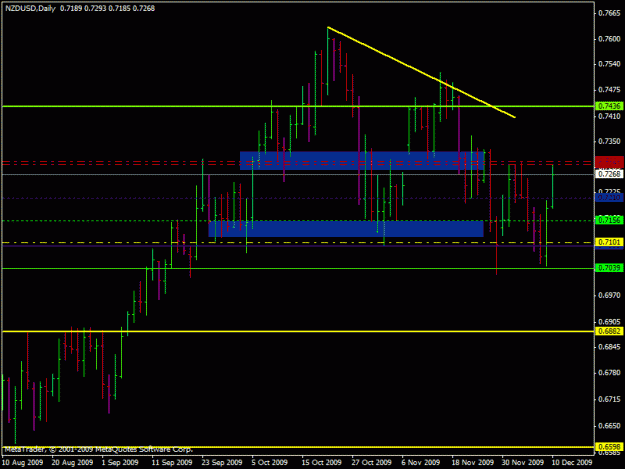Click the green 0.7156 price label

609,220
